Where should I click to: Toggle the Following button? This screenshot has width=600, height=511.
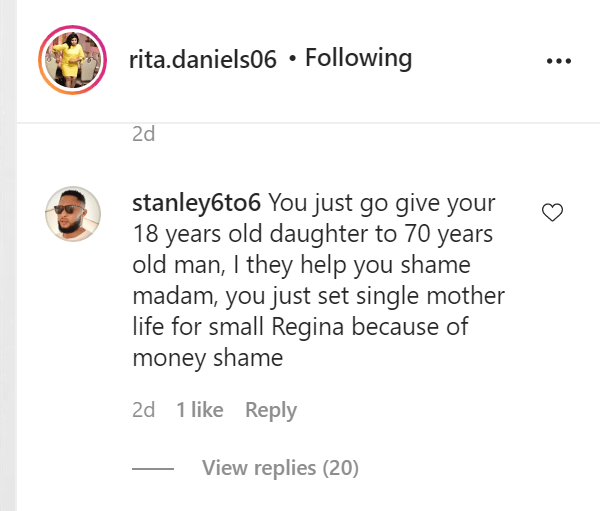pos(358,58)
